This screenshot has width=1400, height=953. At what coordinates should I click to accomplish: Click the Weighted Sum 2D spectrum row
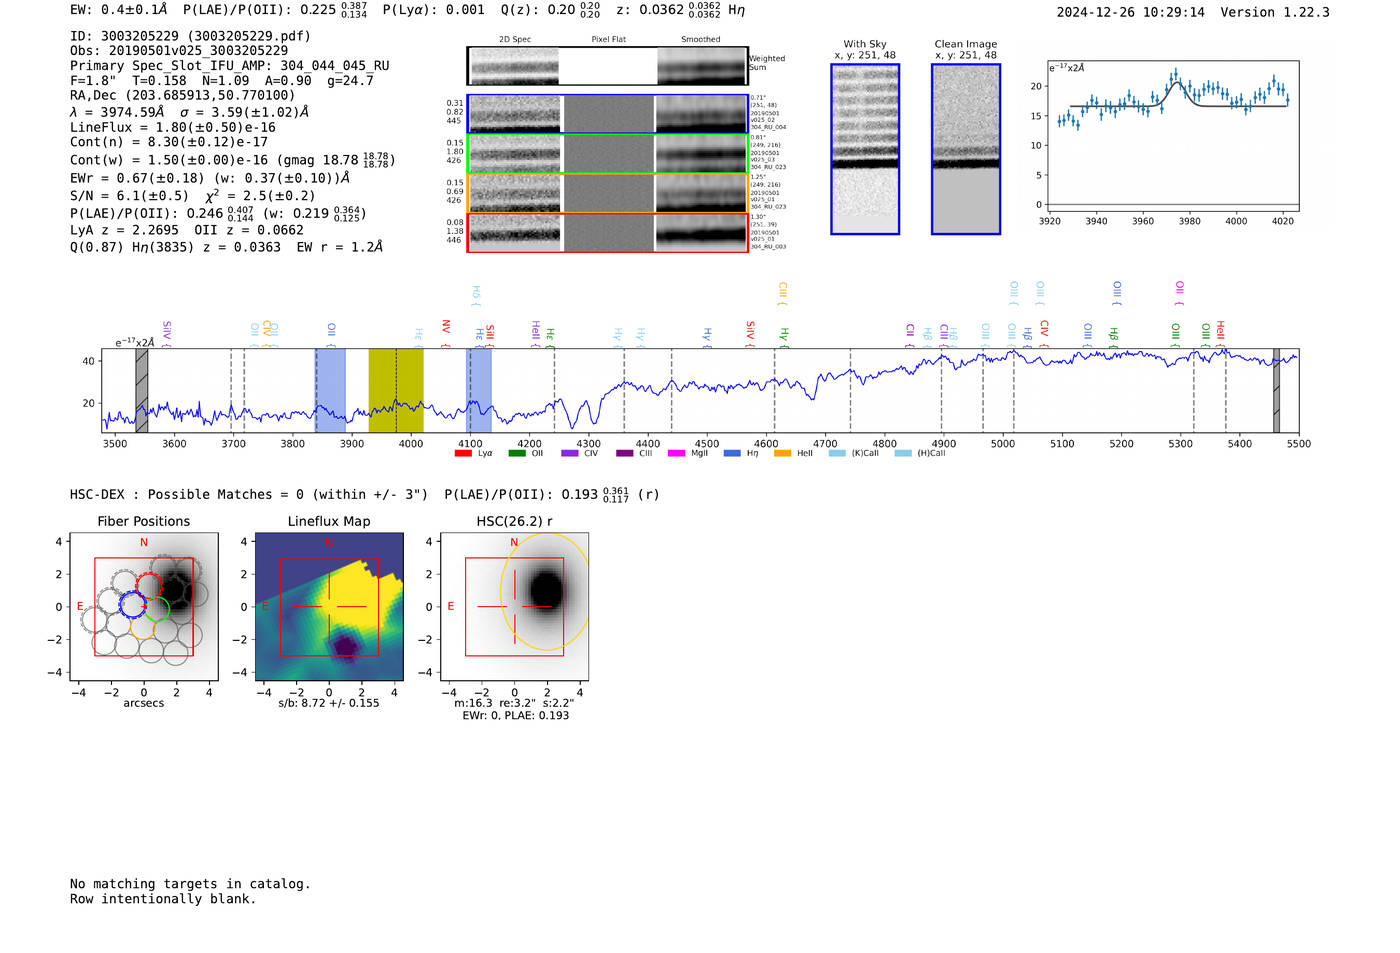608,66
